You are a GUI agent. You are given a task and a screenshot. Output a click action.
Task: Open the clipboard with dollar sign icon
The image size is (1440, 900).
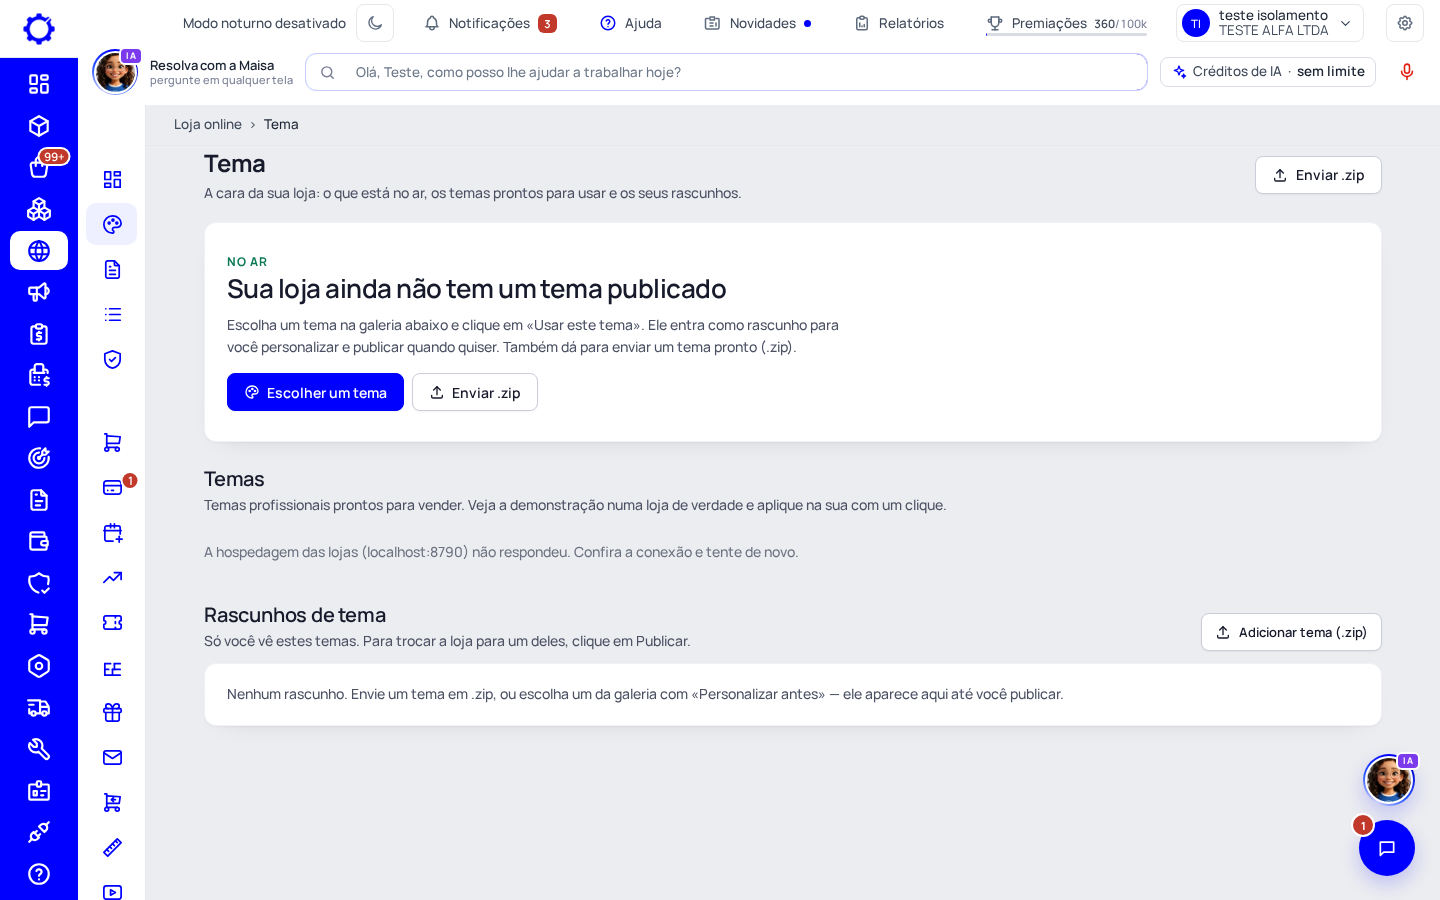[39, 334]
